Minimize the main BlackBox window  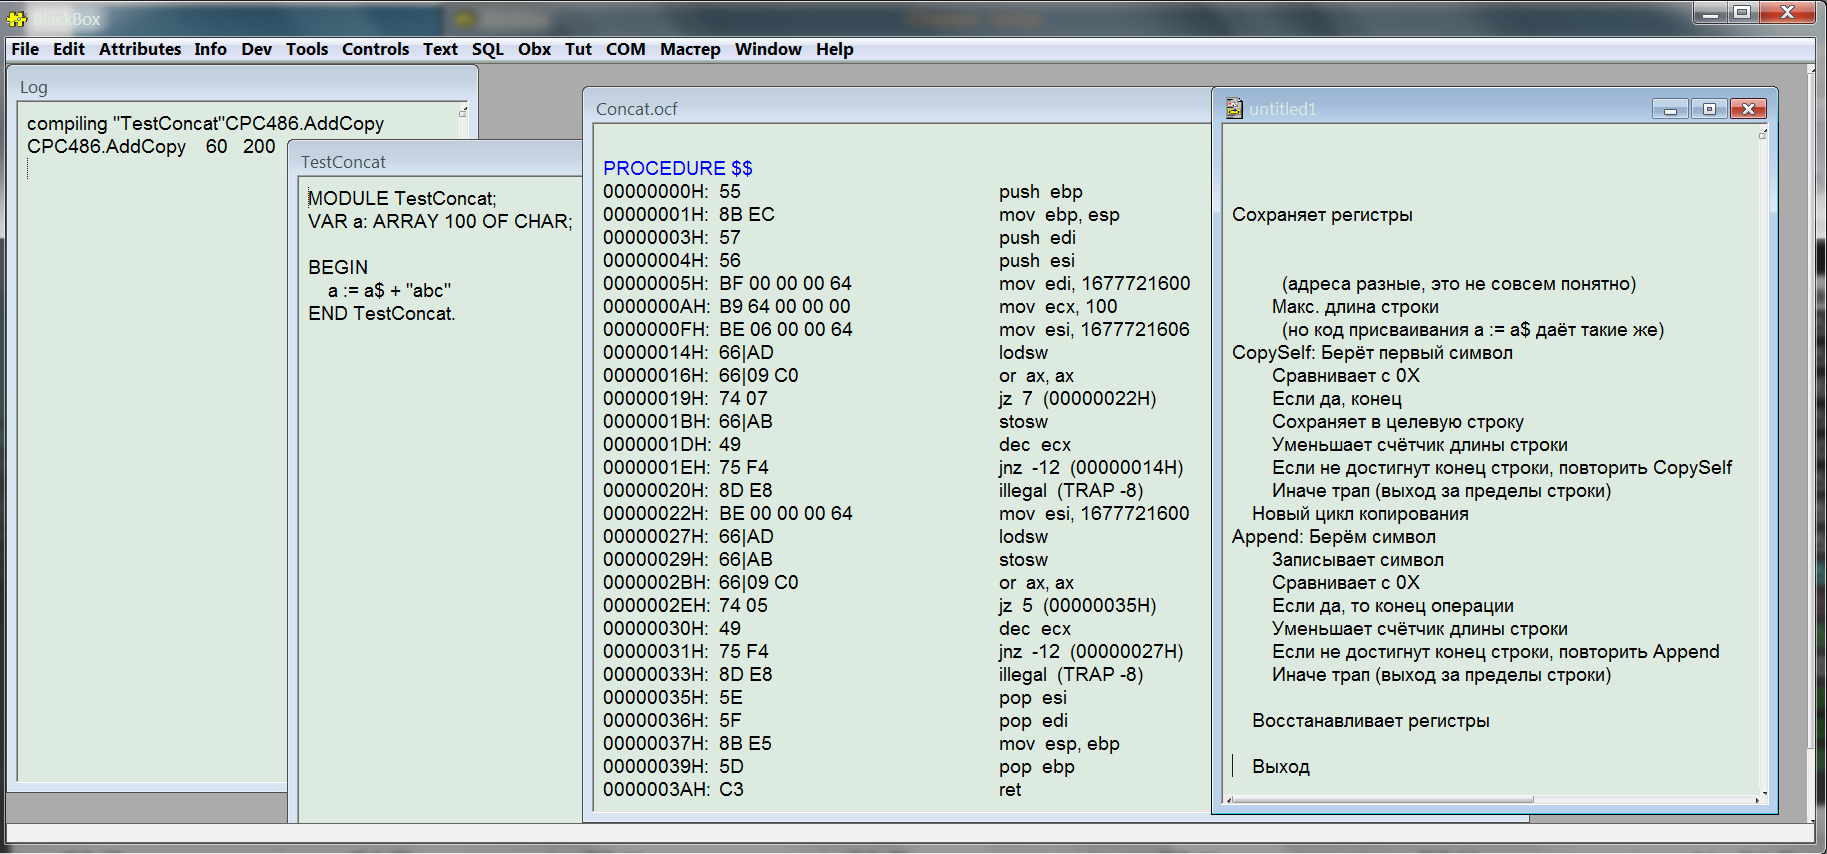click(x=1711, y=13)
